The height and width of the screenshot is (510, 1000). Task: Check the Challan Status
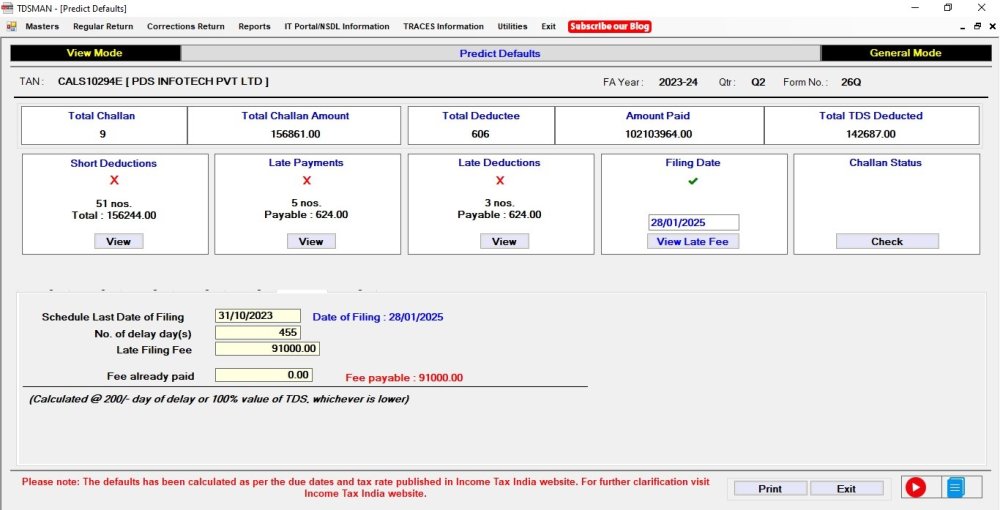pyautogui.click(x=887, y=242)
